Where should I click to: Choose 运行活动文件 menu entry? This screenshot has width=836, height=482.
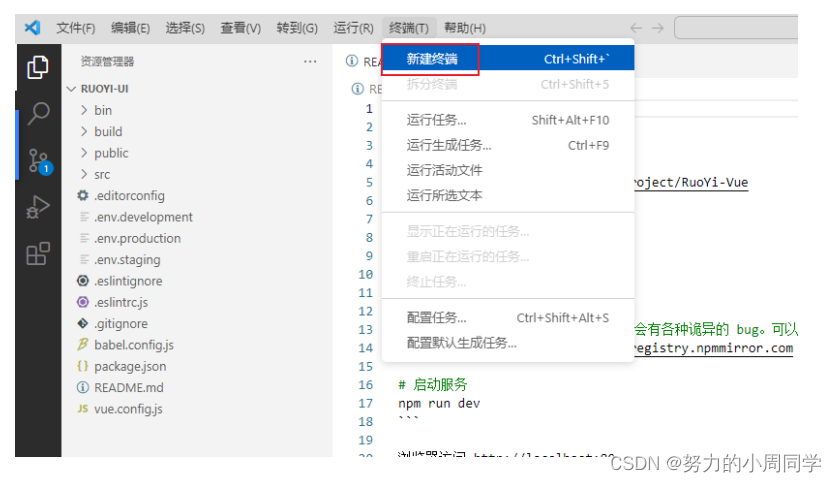coord(509,170)
